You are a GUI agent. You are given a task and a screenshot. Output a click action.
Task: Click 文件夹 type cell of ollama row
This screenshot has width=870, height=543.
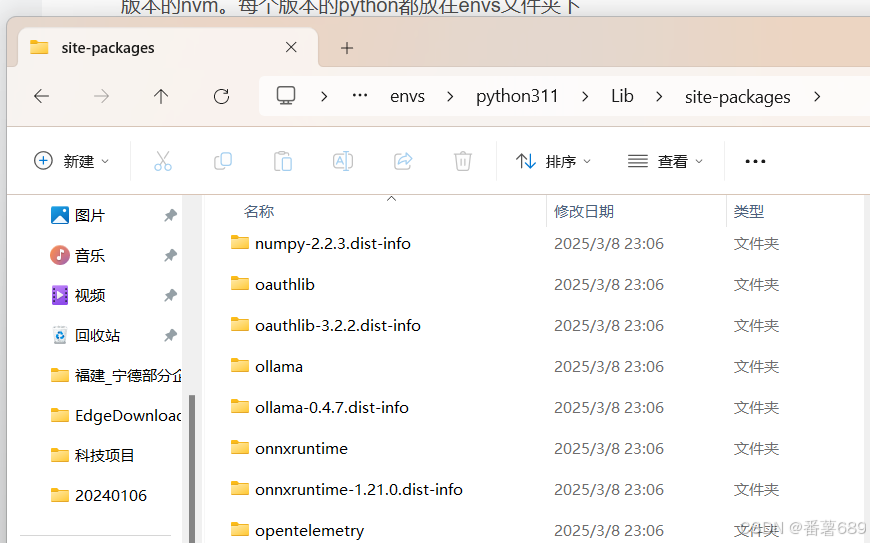point(756,367)
